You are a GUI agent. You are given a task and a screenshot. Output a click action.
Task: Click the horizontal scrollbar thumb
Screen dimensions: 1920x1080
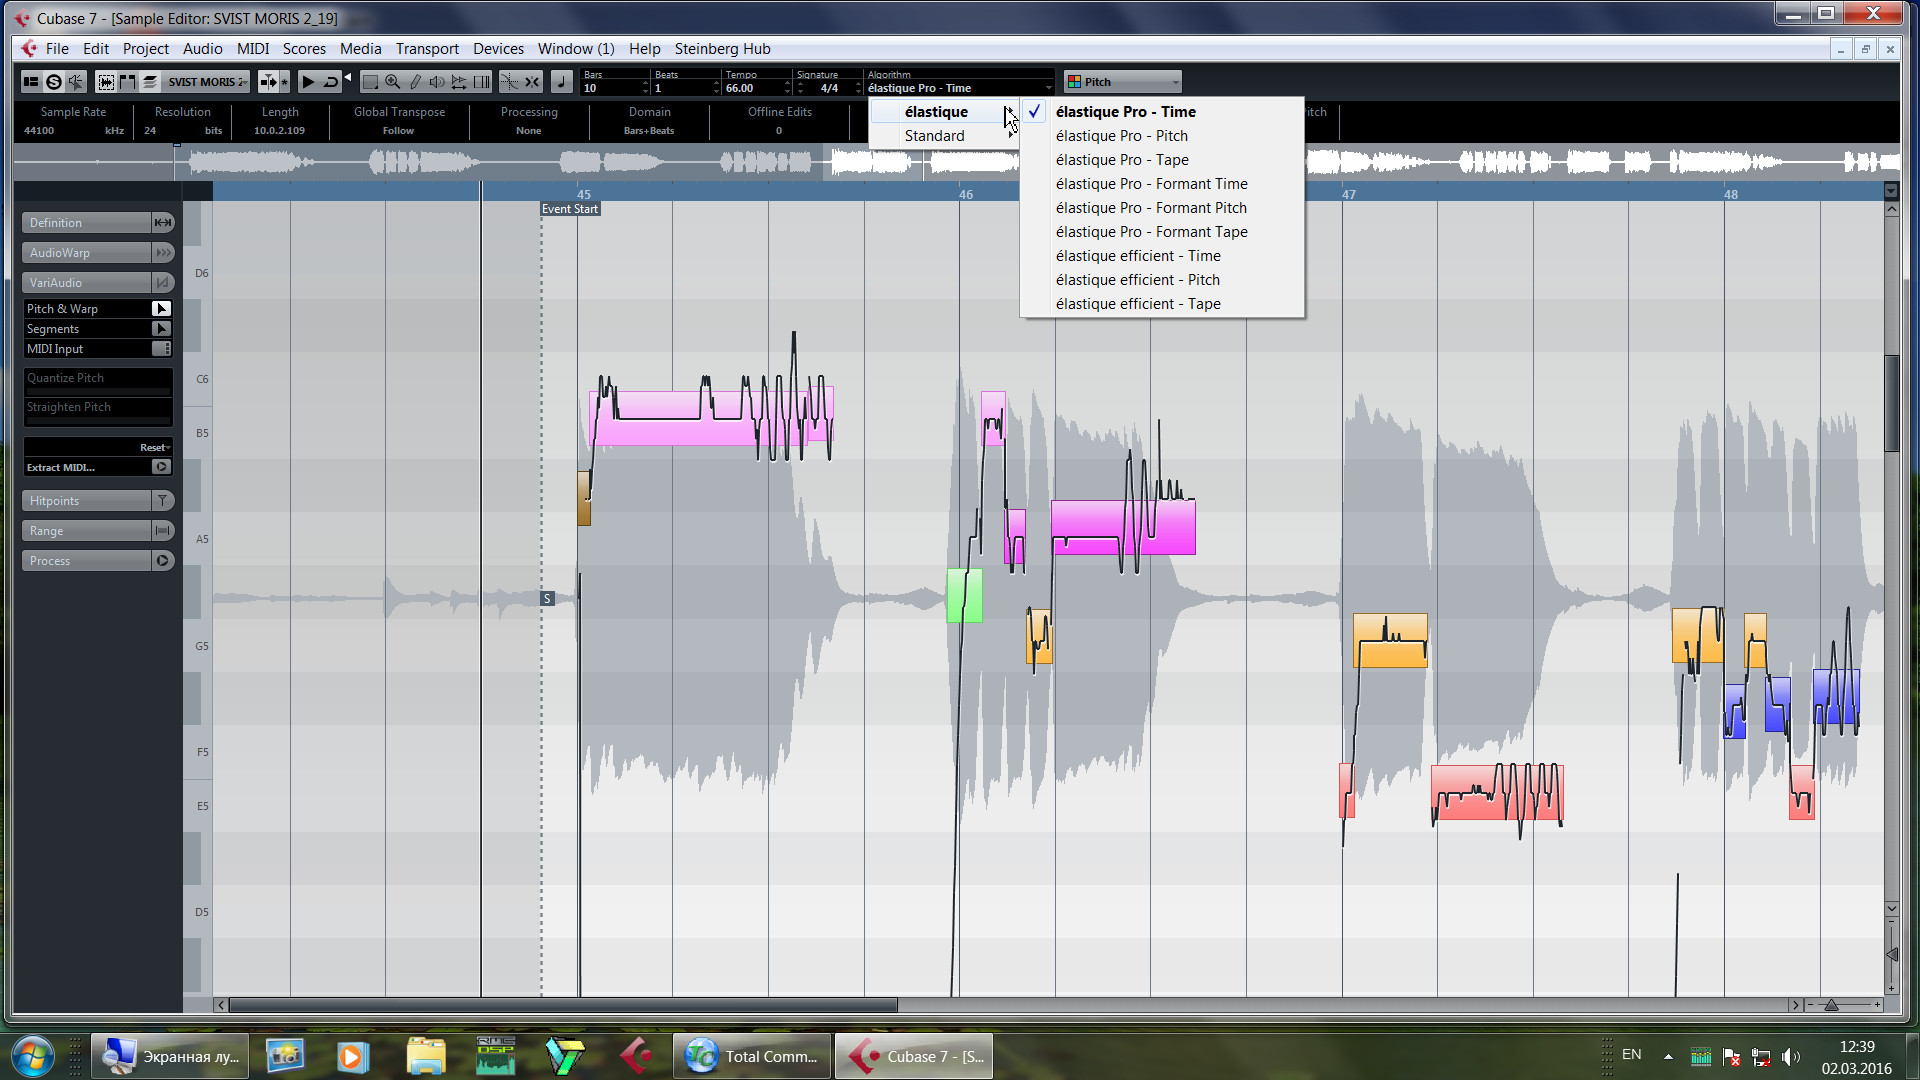563,1005
